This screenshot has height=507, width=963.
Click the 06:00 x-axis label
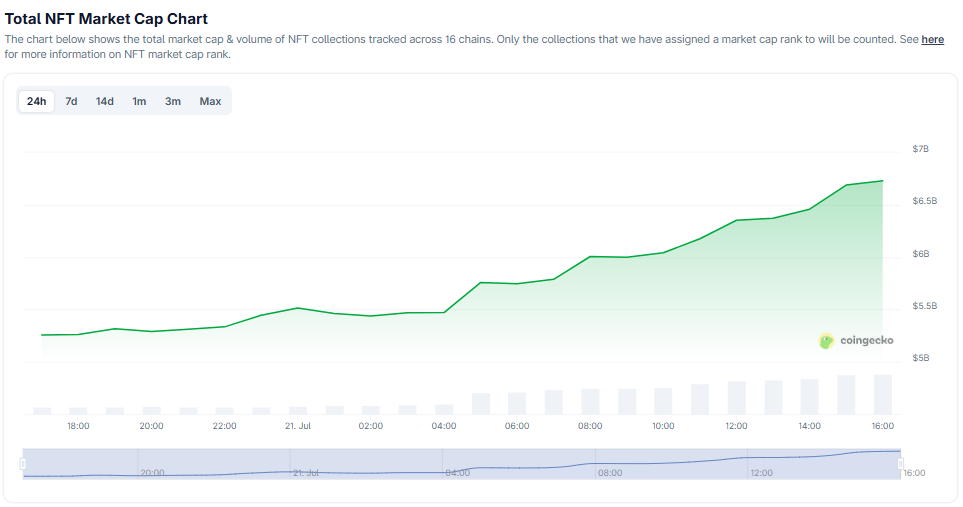(x=517, y=426)
